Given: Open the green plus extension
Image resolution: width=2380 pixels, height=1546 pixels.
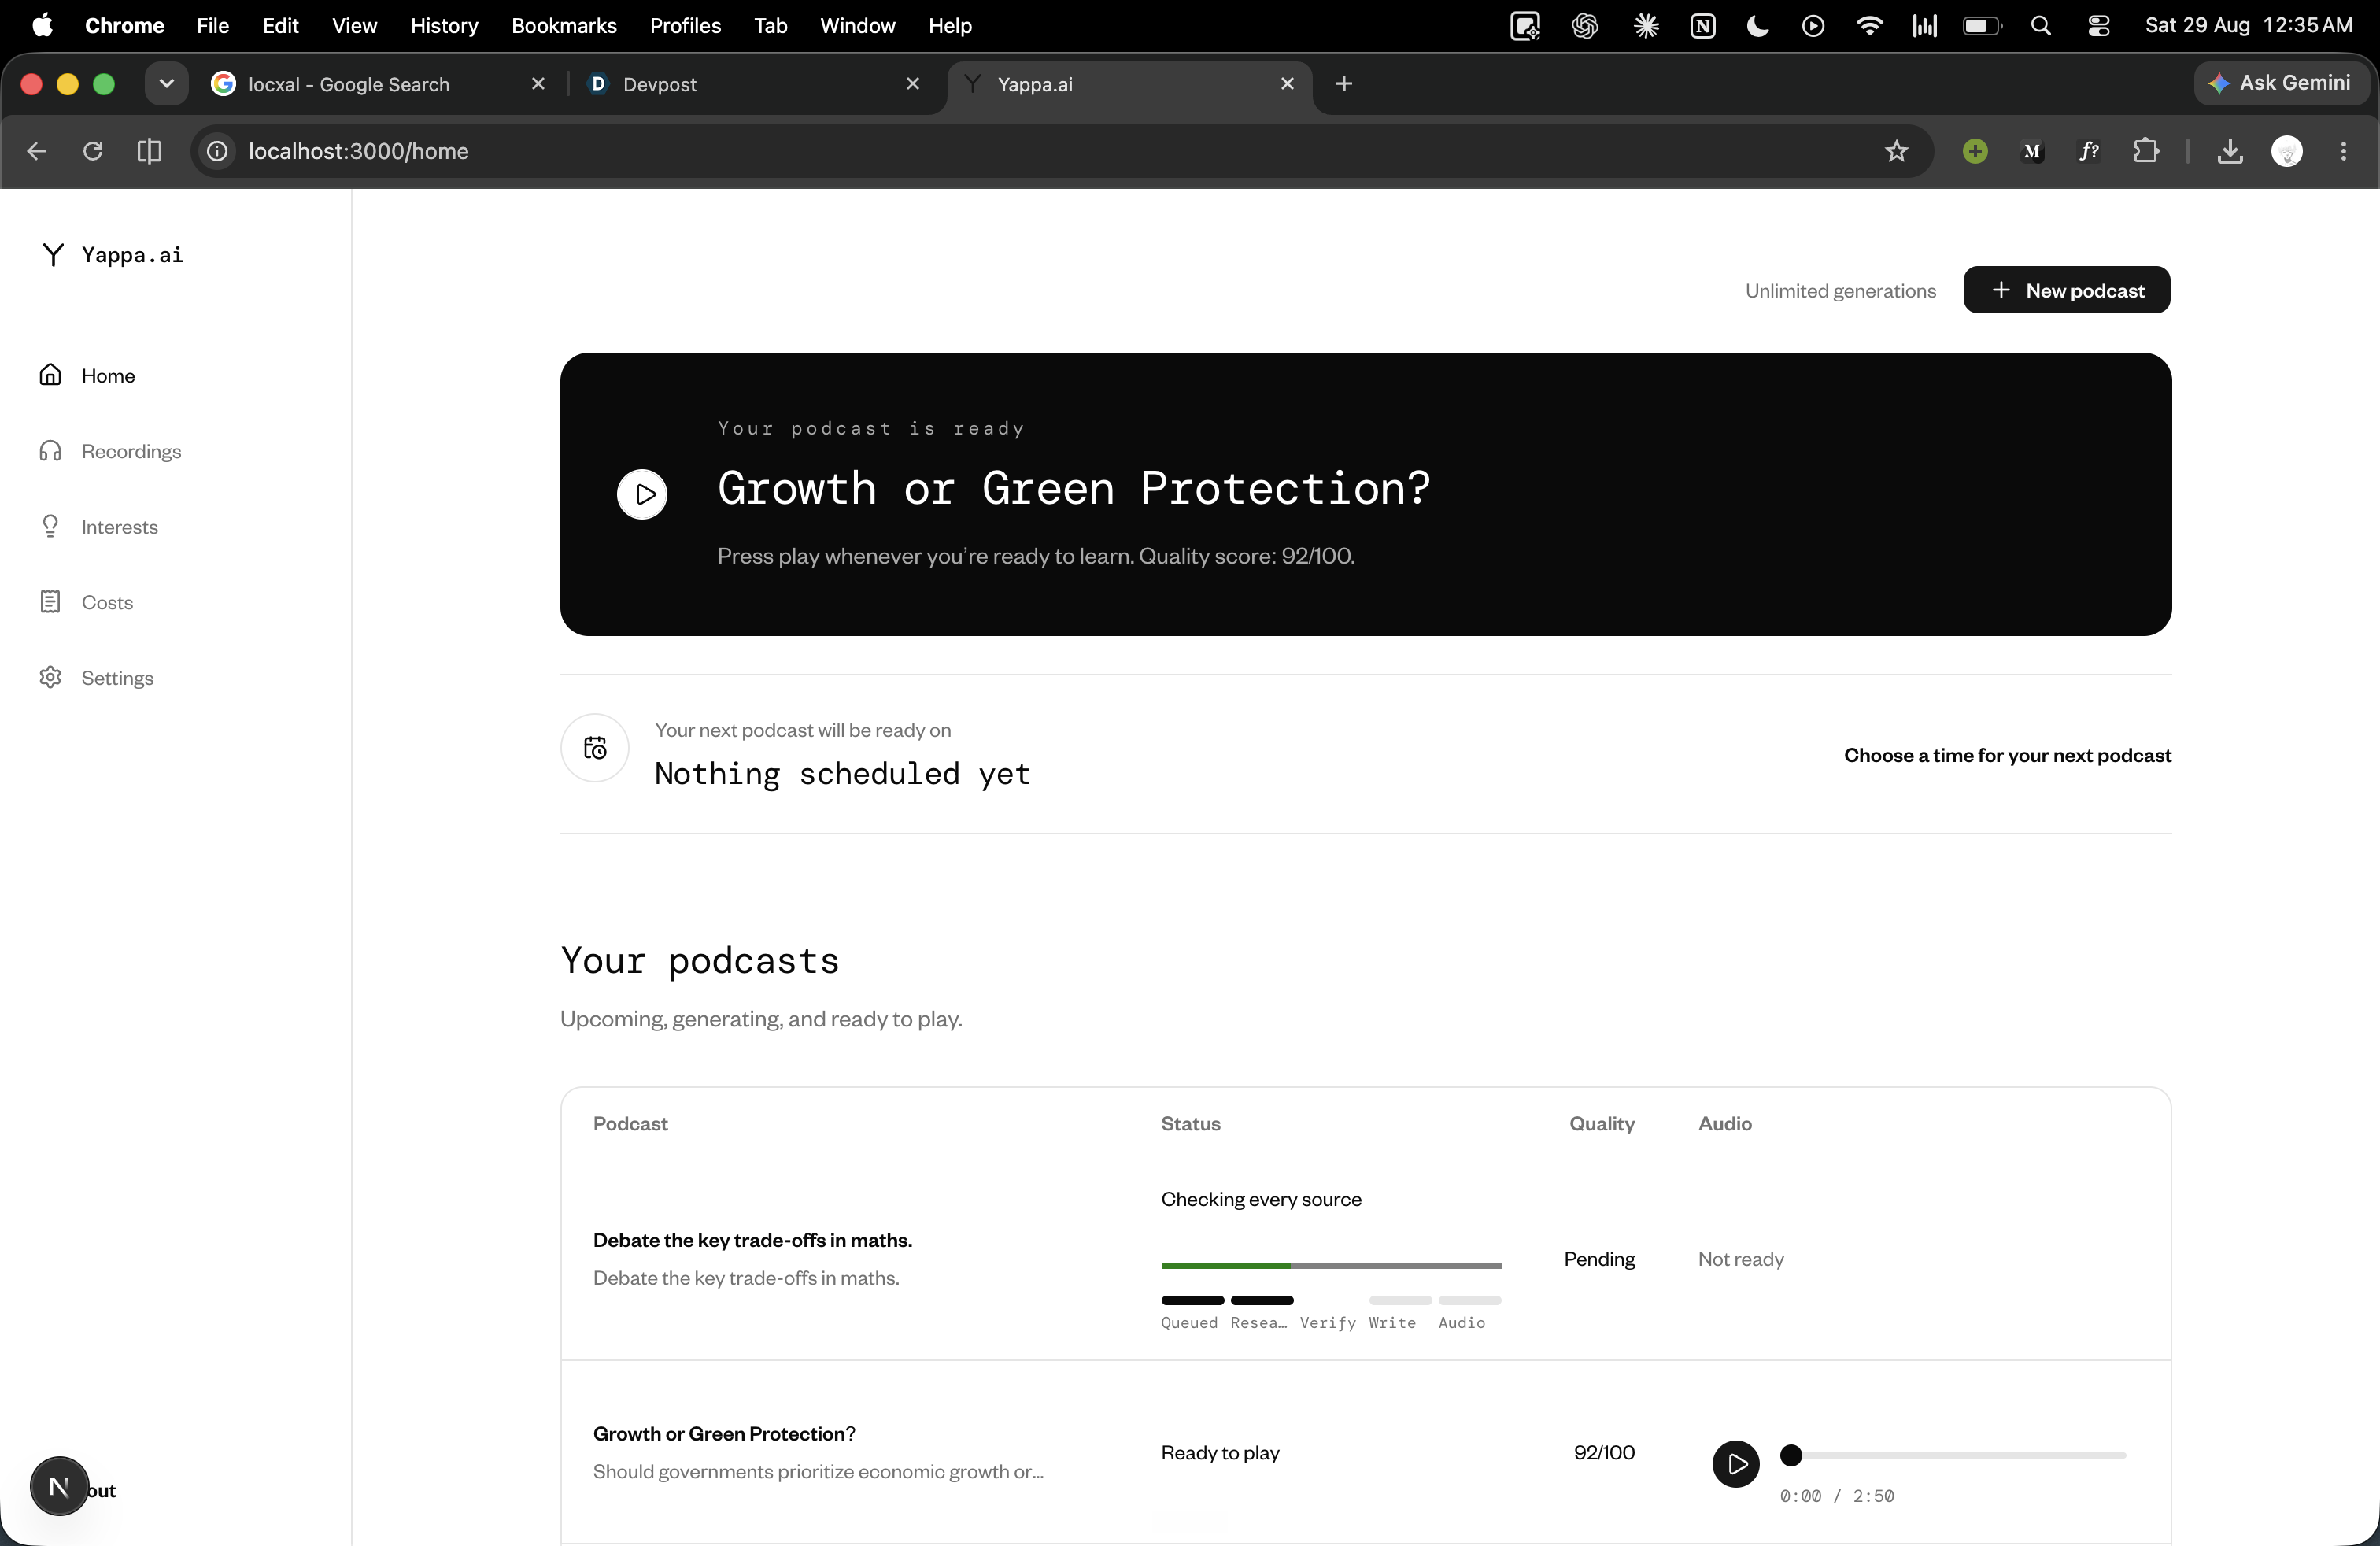Looking at the screenshot, I should tap(1974, 151).
